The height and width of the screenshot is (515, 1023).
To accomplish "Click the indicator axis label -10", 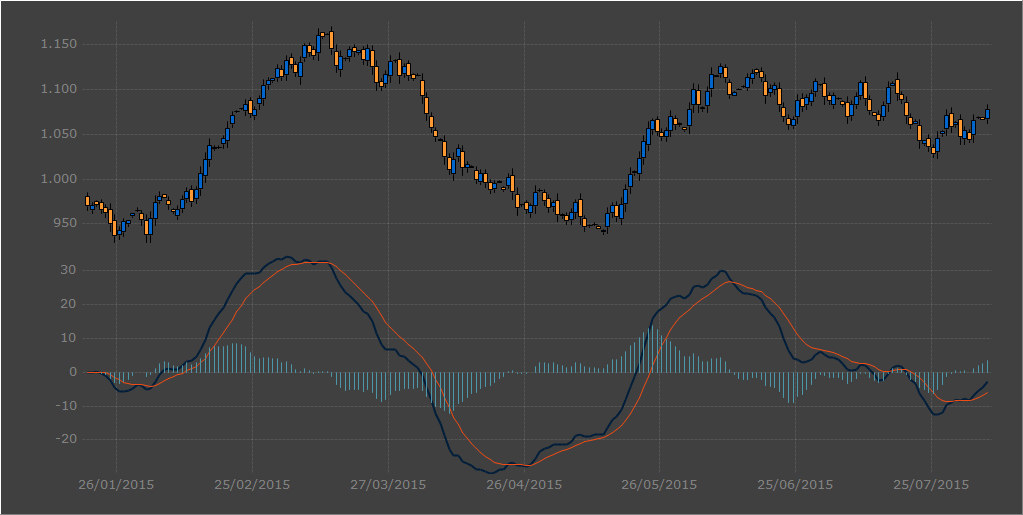I will (x=66, y=406).
